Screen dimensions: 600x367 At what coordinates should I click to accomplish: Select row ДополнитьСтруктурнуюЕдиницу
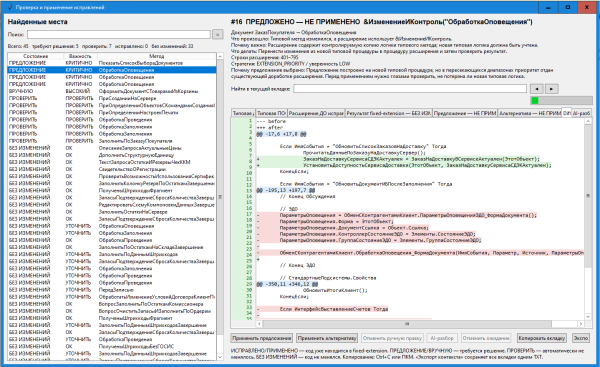[x=112, y=155]
